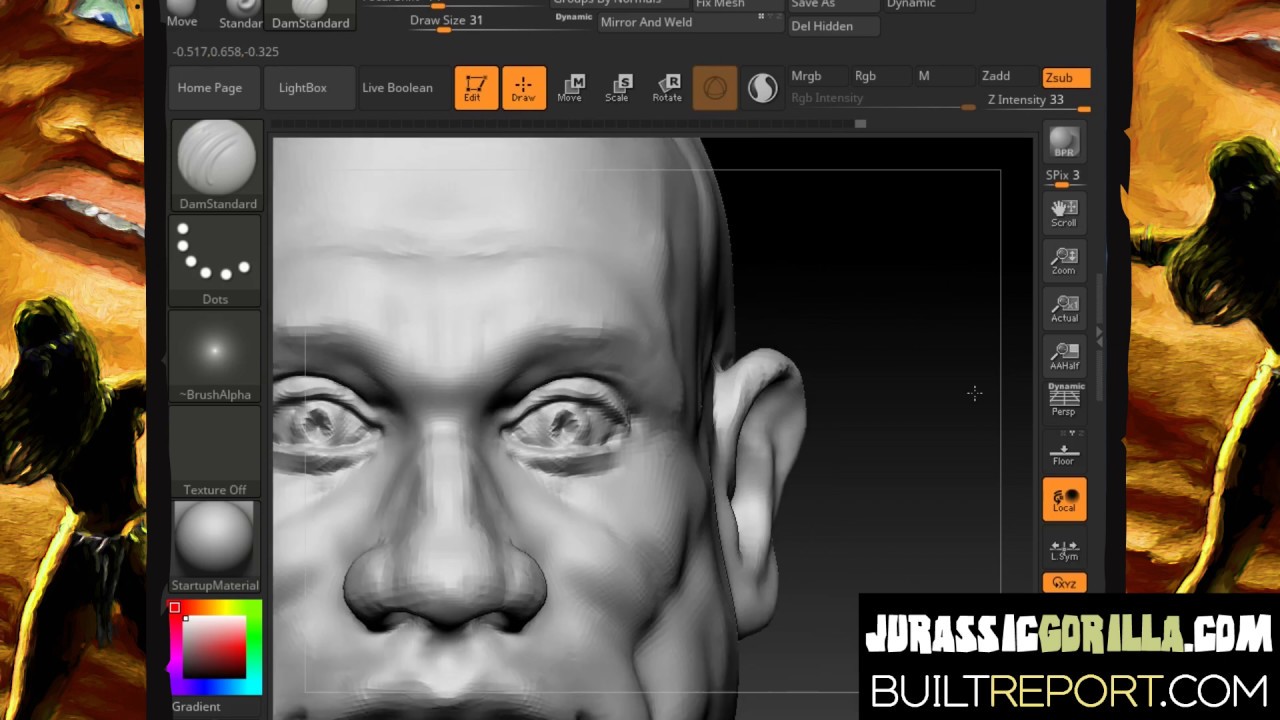This screenshot has height=720, width=1280.
Task: Click the Scroll canvas icon
Action: click(1064, 213)
